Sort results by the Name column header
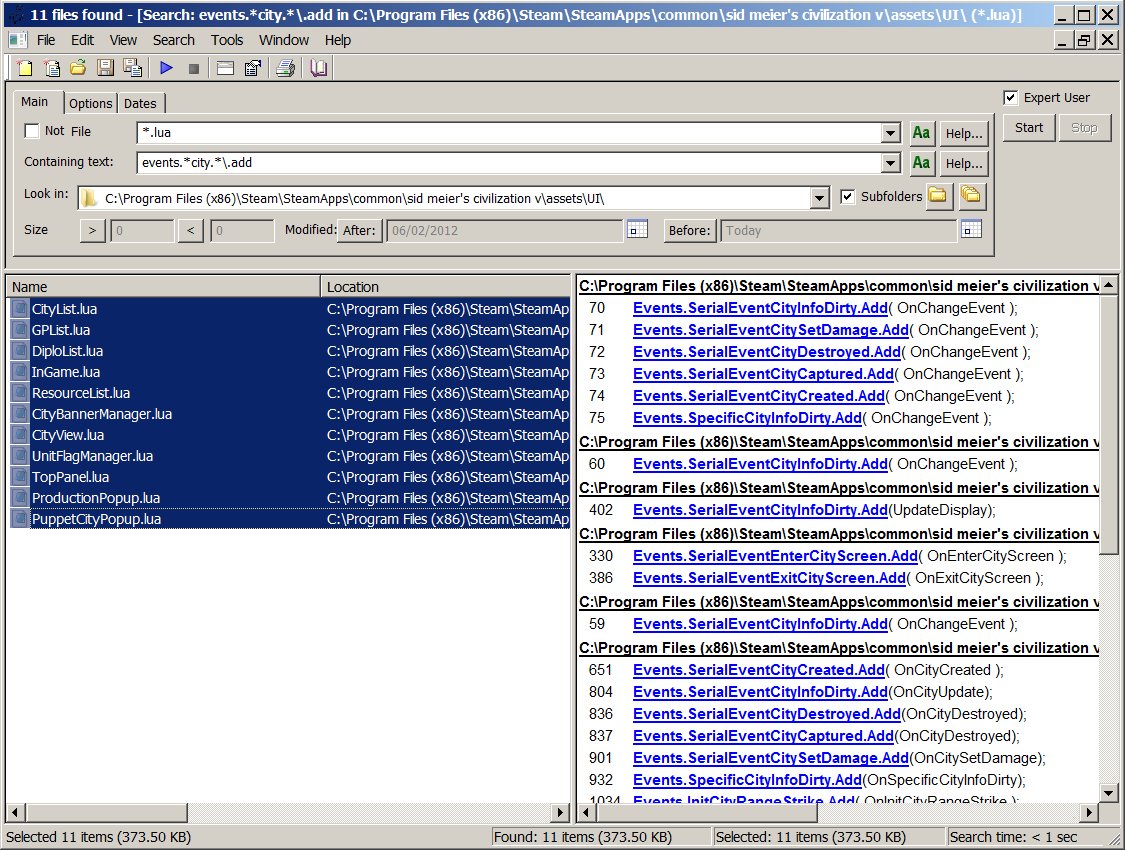Screen dimensions: 1125x850 pyautogui.click(x=163, y=287)
